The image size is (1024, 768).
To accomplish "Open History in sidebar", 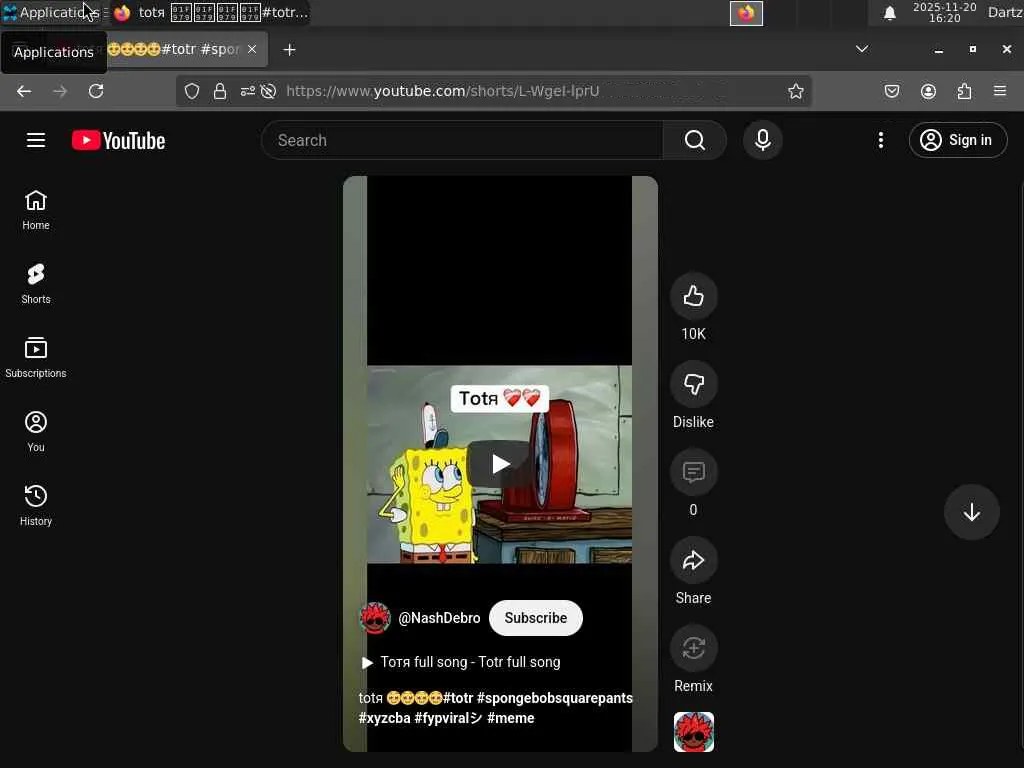I will (x=36, y=505).
